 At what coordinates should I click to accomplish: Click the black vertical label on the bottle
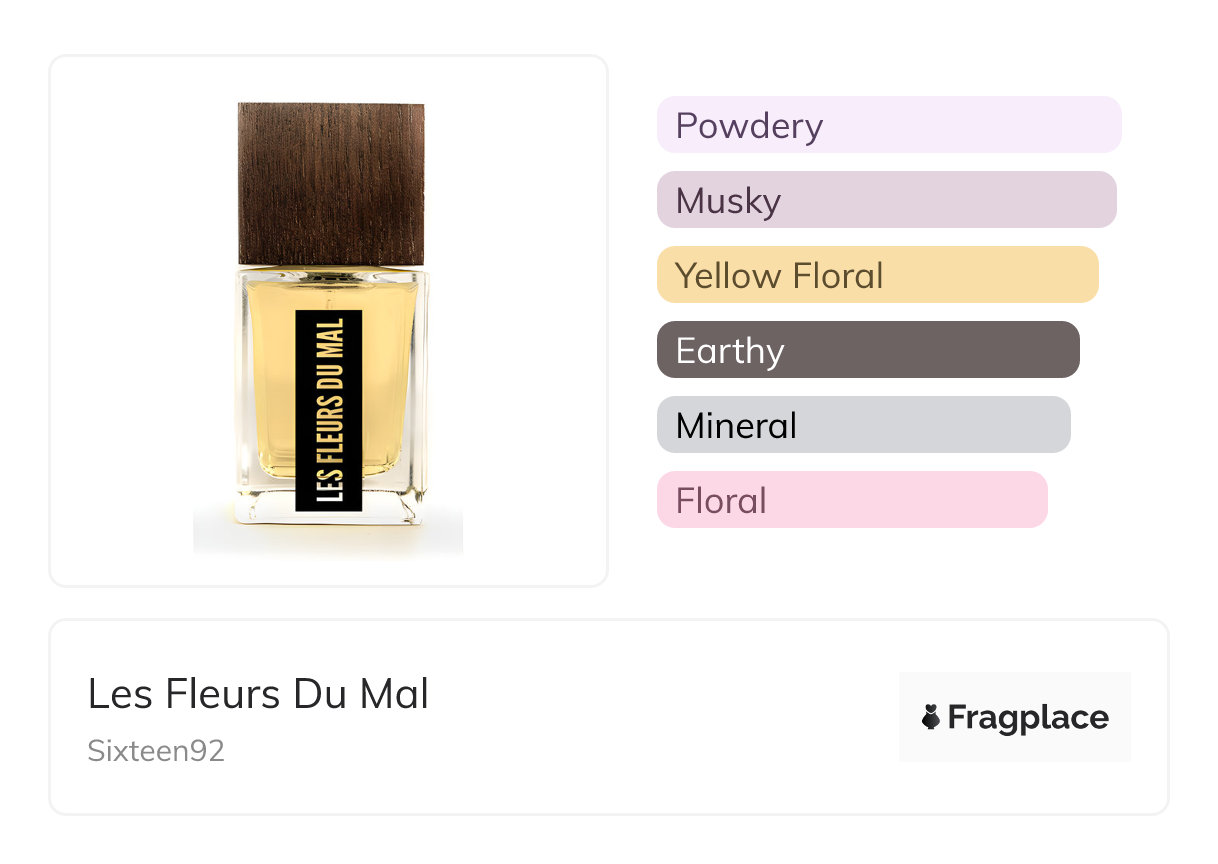pyautogui.click(x=328, y=410)
